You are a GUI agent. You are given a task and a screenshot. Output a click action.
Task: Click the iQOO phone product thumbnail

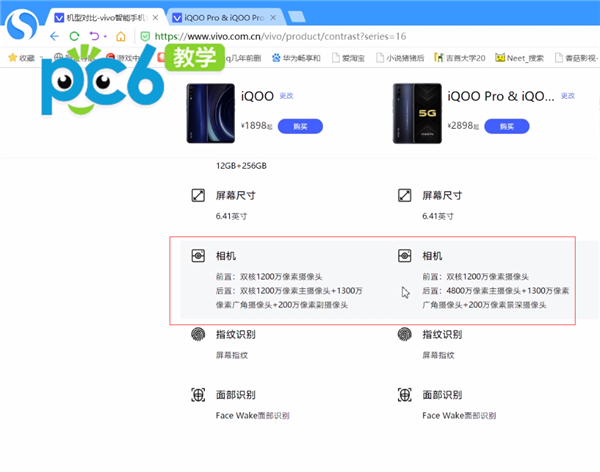coord(210,113)
